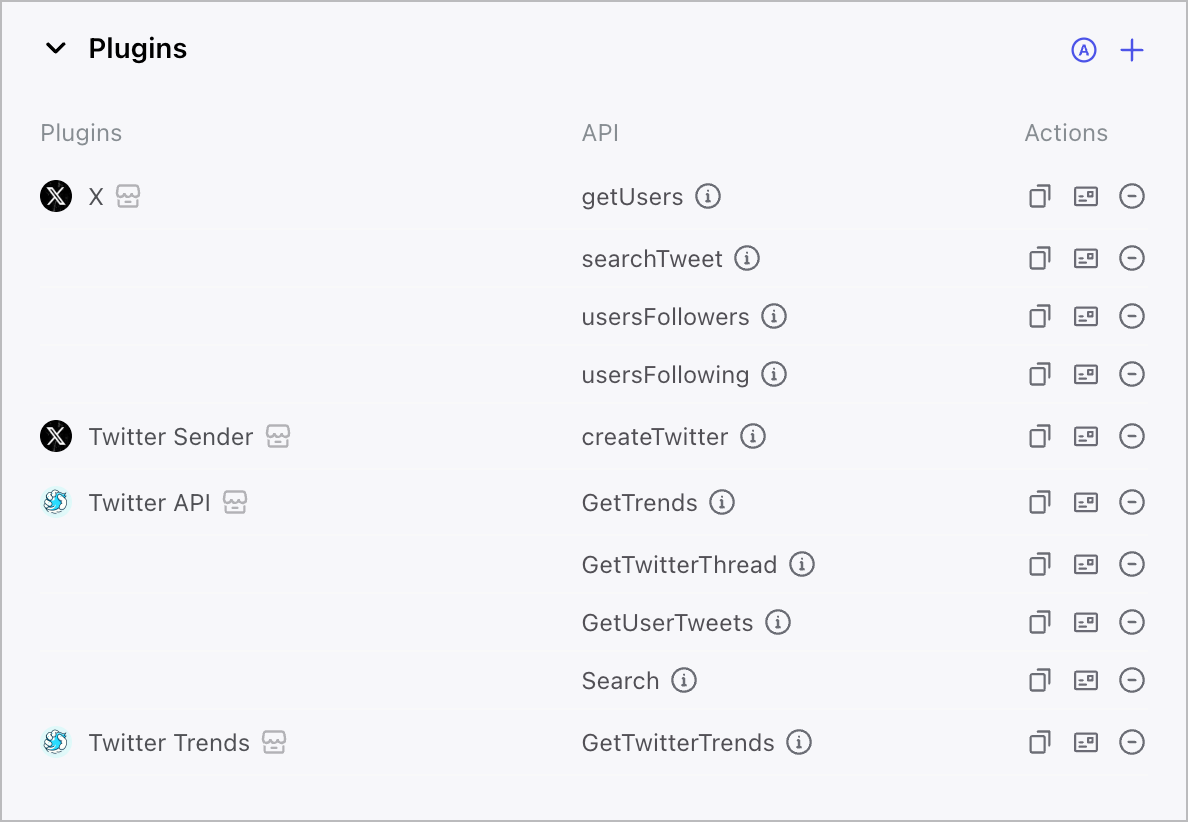The image size is (1188, 822).
Task: Click the circled A auto icon
Action: 1083,49
